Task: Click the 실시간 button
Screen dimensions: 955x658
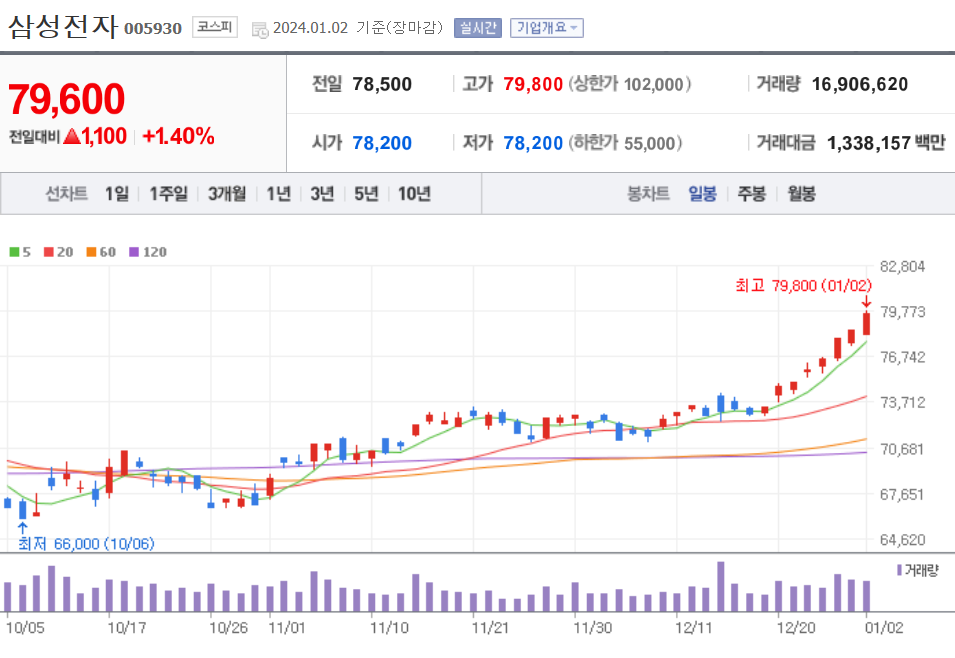Action: coord(478,28)
